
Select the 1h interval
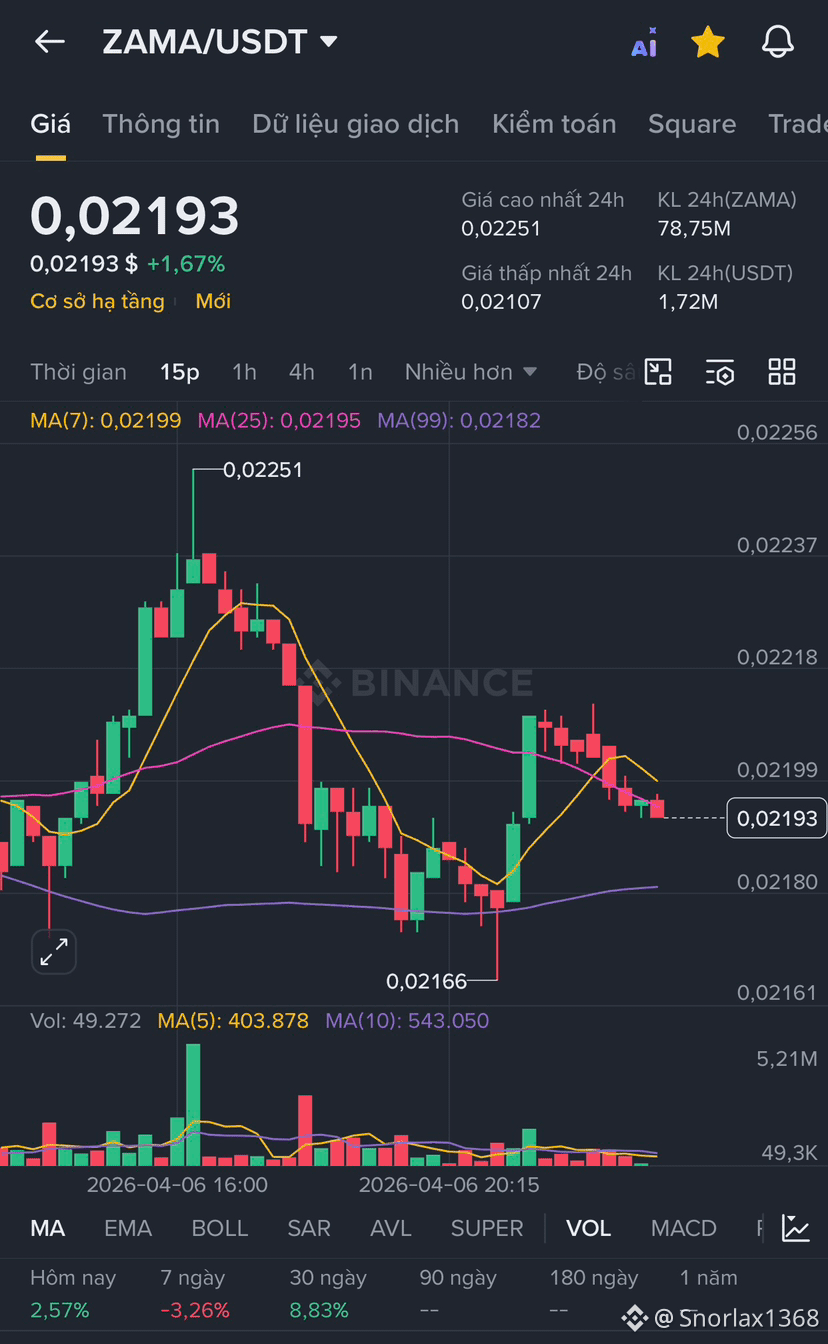pos(244,372)
